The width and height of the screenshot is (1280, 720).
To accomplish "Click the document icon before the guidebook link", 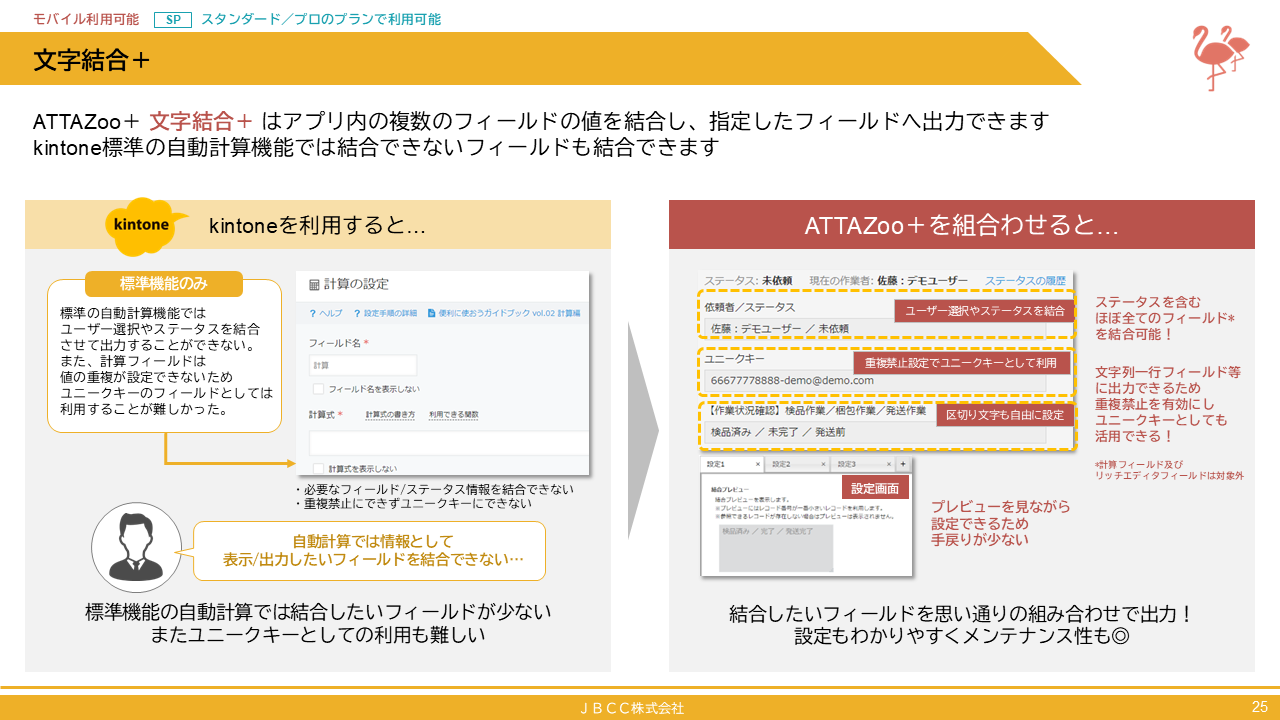I will (431, 314).
